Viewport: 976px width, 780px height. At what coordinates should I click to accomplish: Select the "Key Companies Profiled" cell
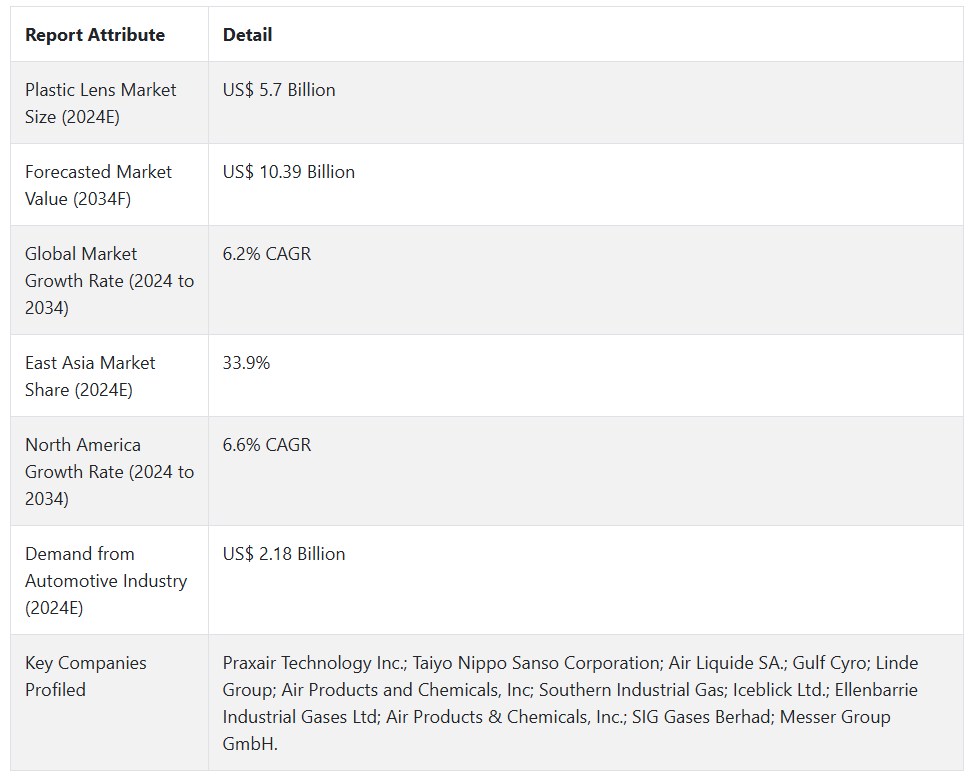tap(85, 676)
